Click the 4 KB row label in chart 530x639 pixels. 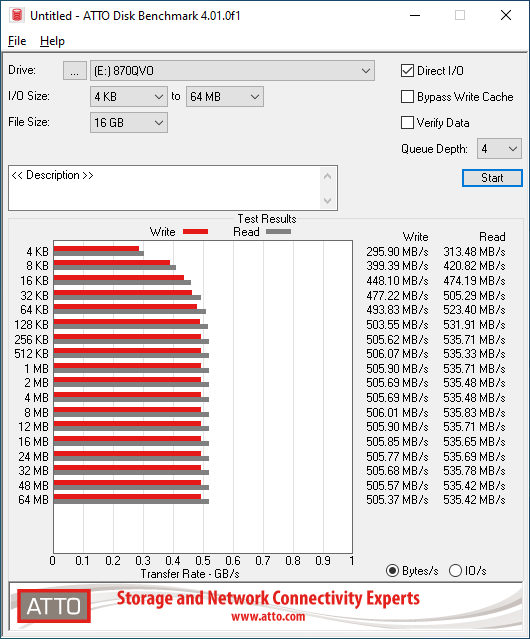pyautogui.click(x=37, y=252)
